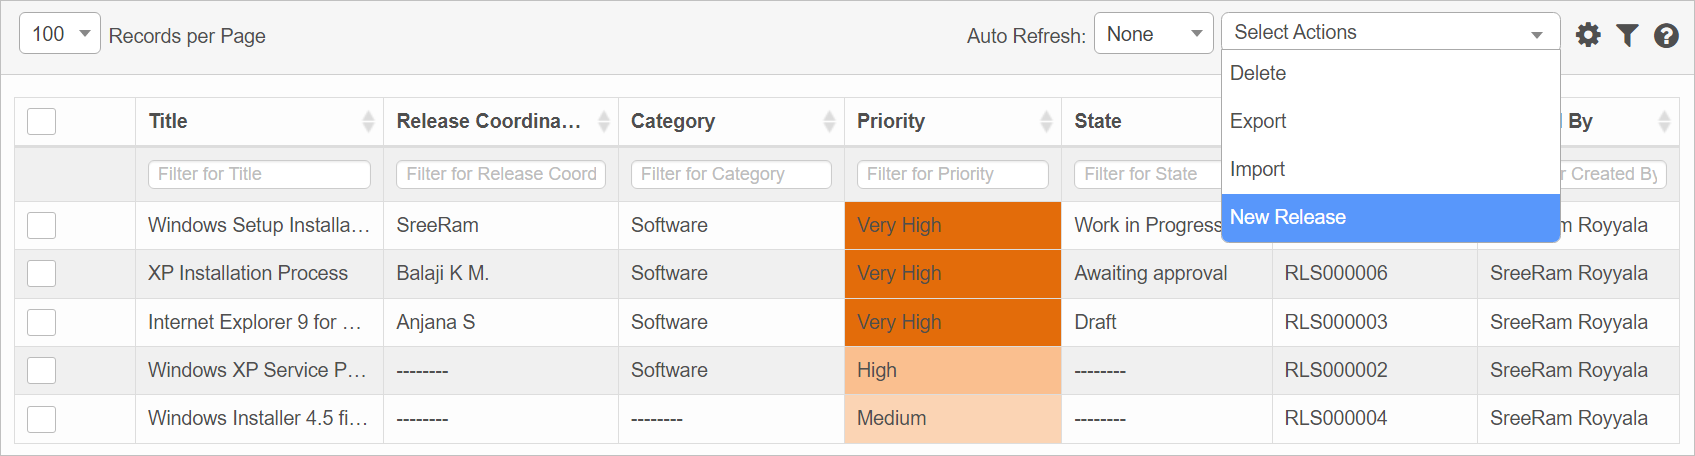The height and width of the screenshot is (456, 1695).
Task: Open the help question mark icon
Action: click(x=1666, y=35)
